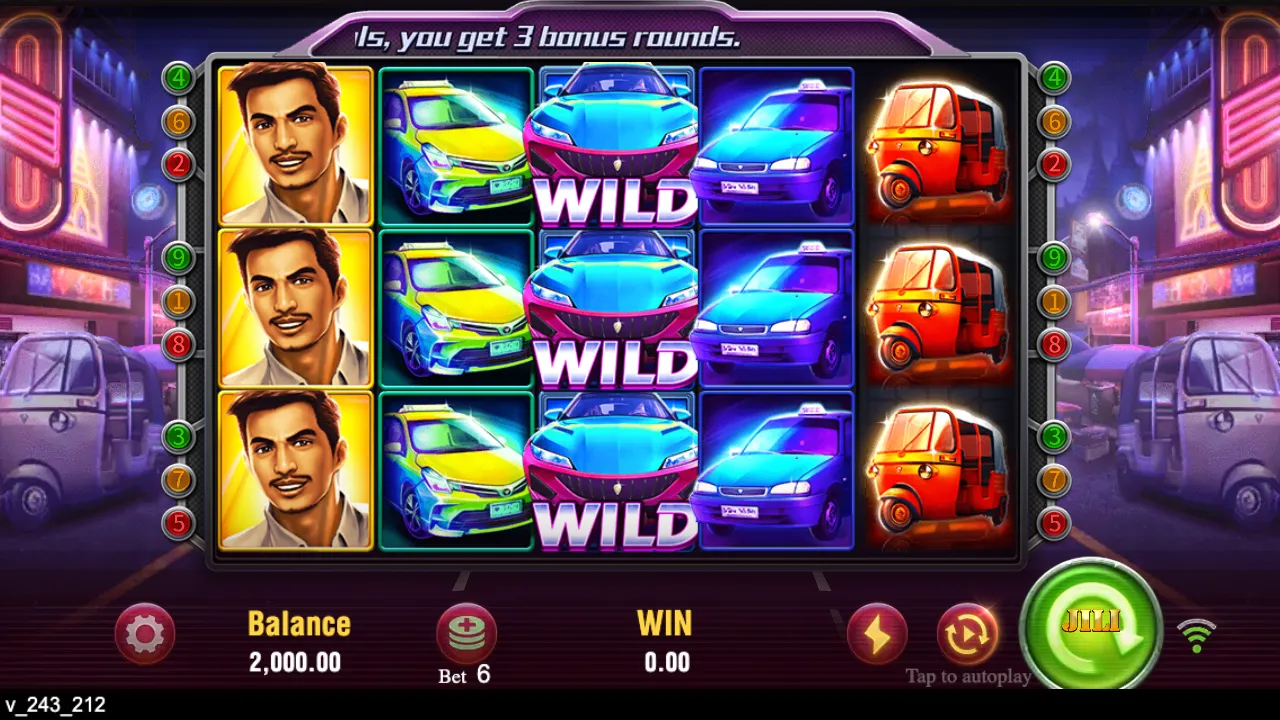Viewport: 1280px width, 720px height.
Task: Select payline 5 marker on left side
Action: (178, 523)
